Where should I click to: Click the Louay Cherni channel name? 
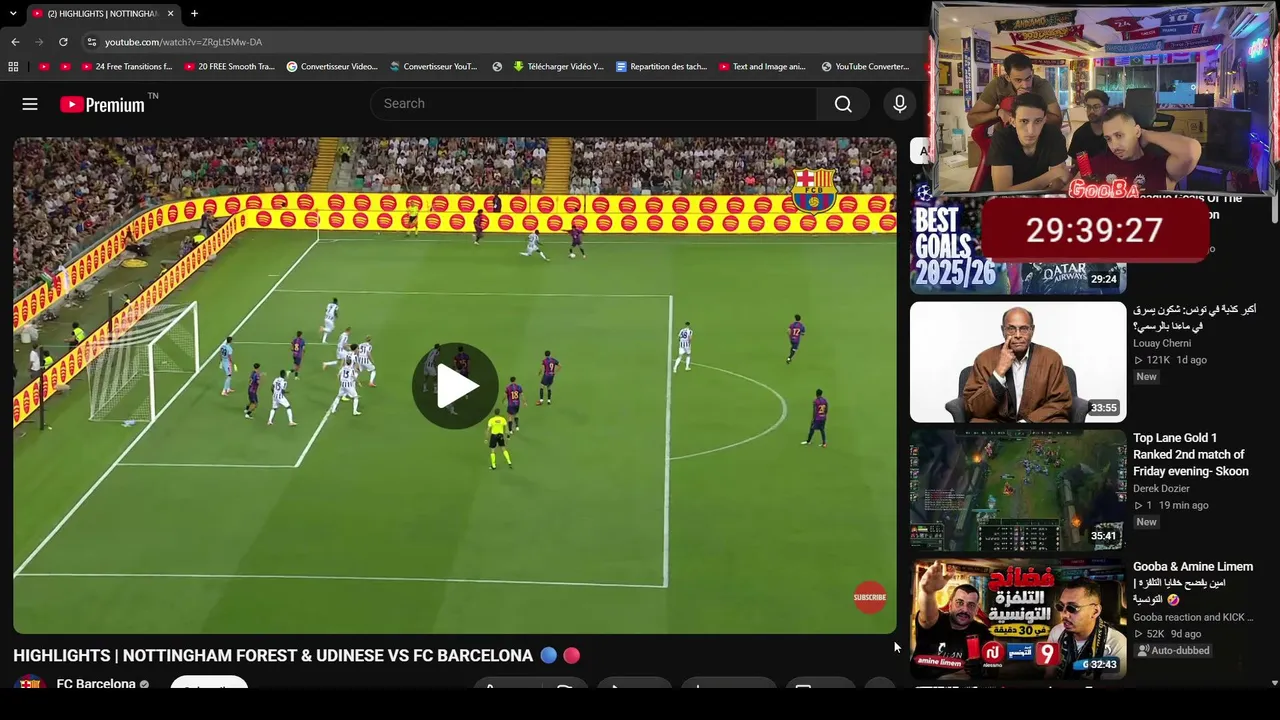[x=1162, y=343]
